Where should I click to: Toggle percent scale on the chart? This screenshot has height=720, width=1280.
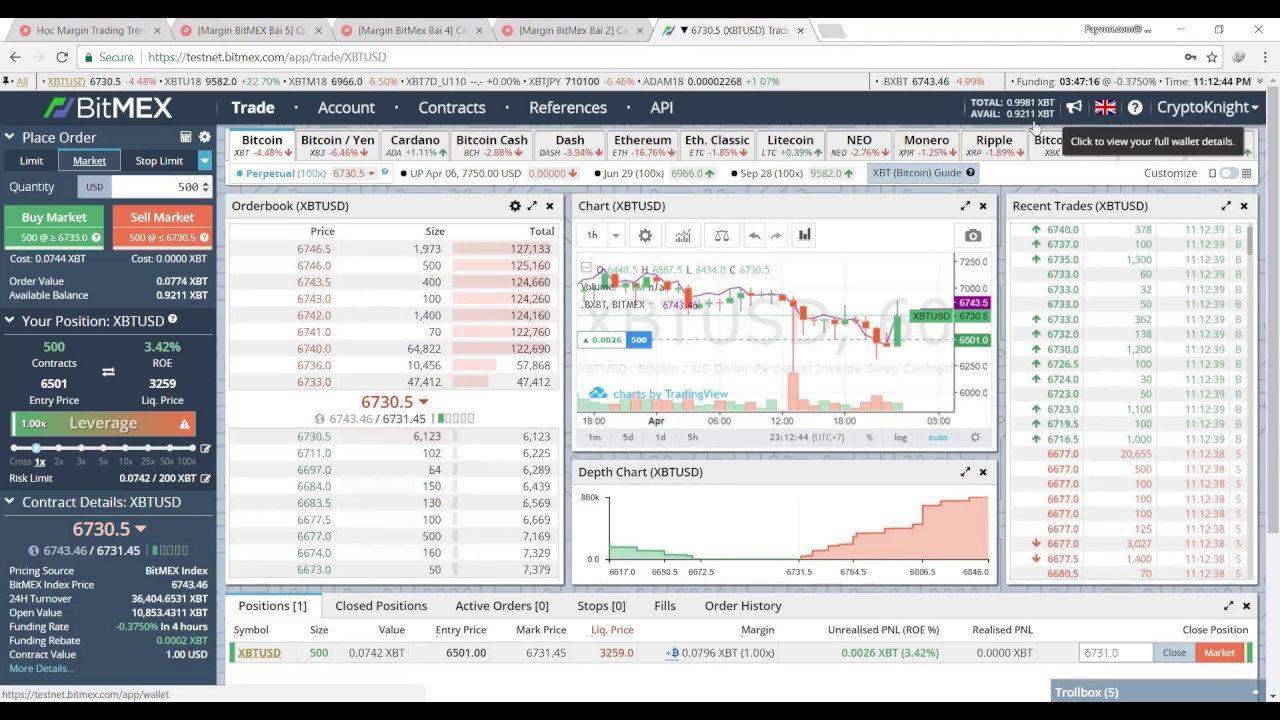pyautogui.click(x=869, y=437)
